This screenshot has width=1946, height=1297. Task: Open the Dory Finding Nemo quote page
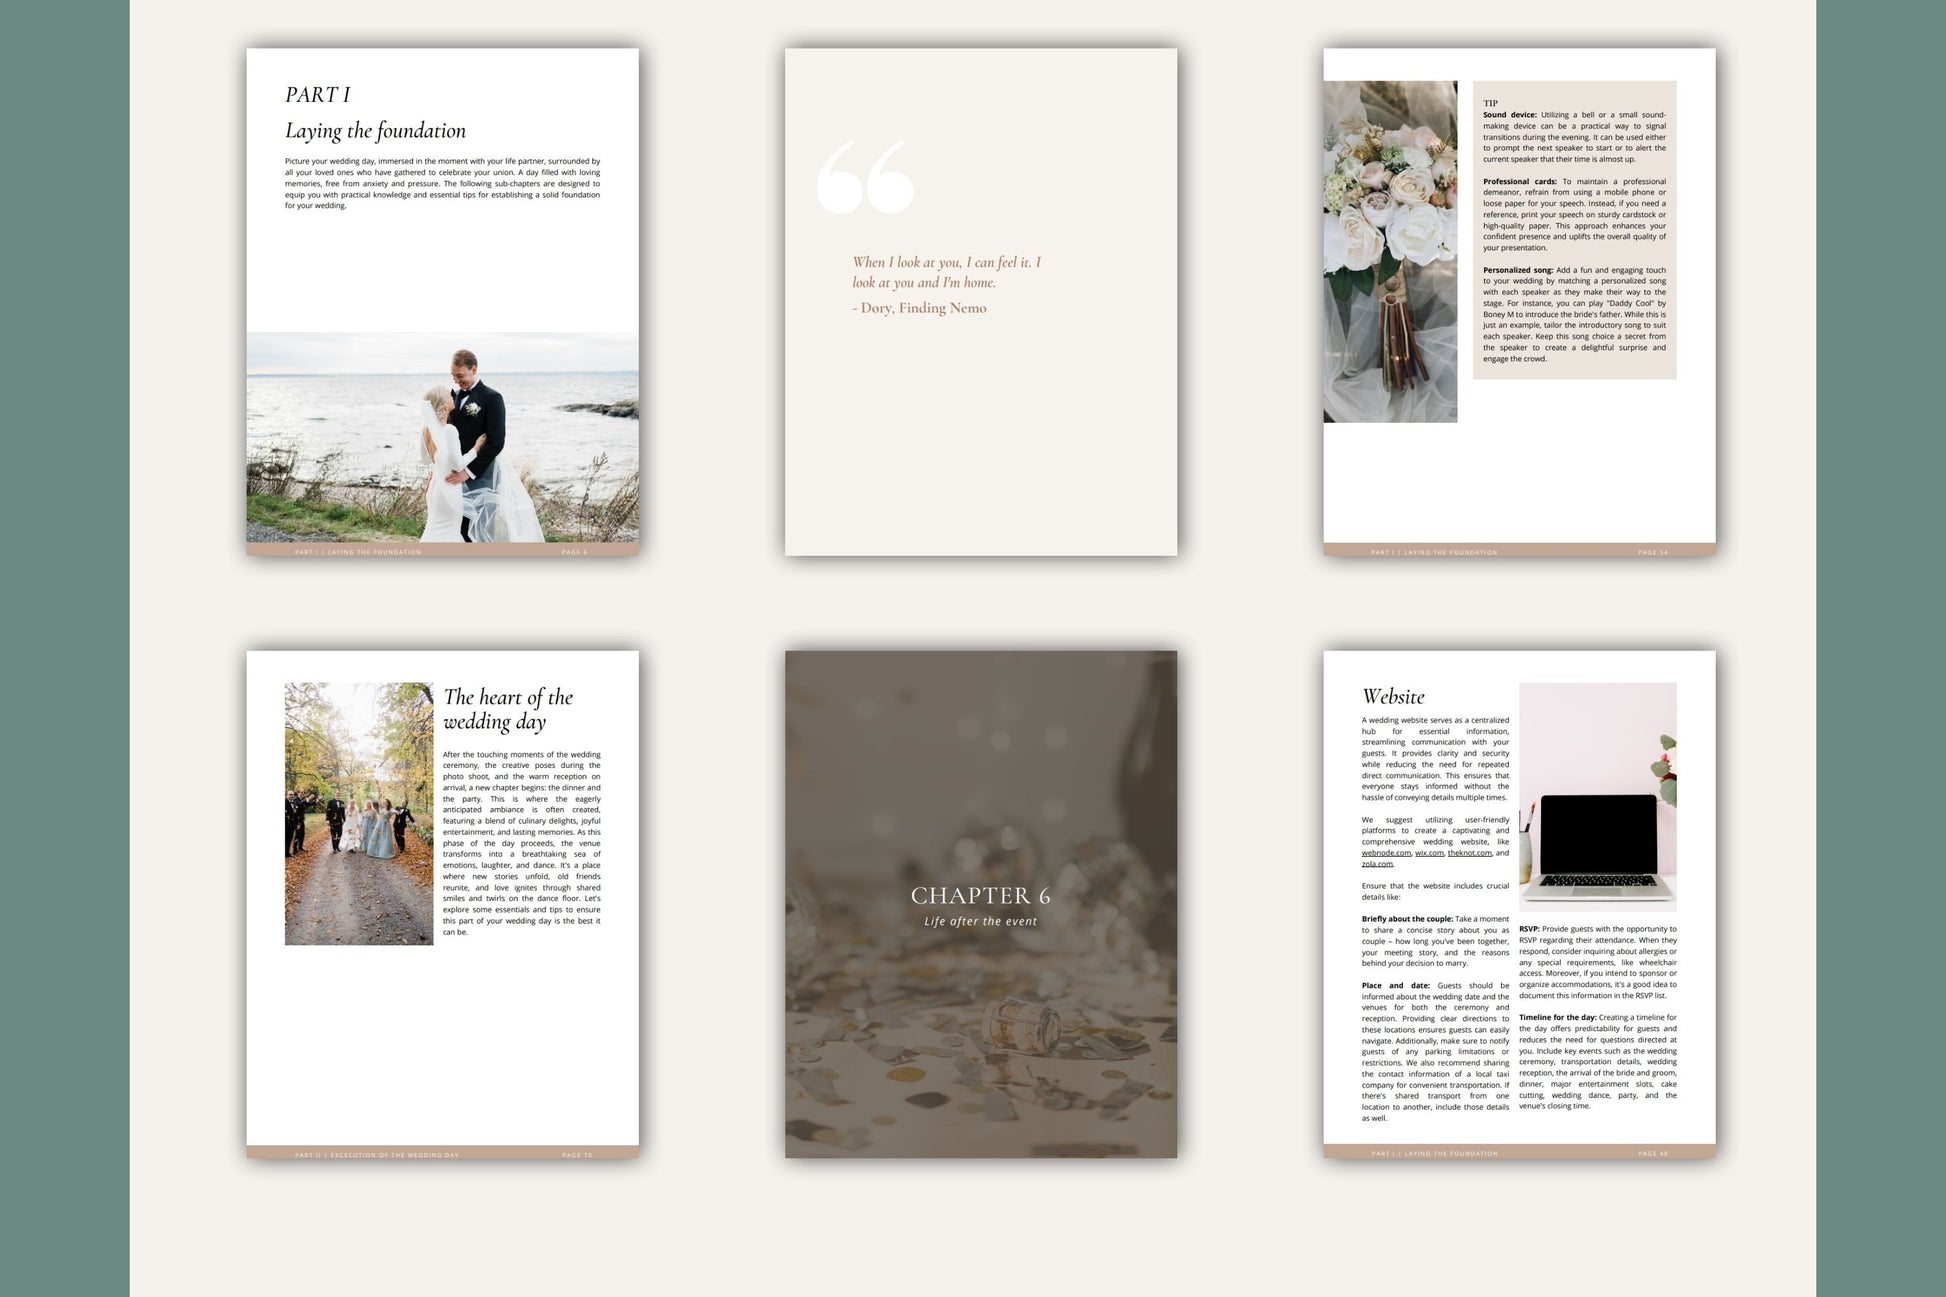tap(981, 302)
